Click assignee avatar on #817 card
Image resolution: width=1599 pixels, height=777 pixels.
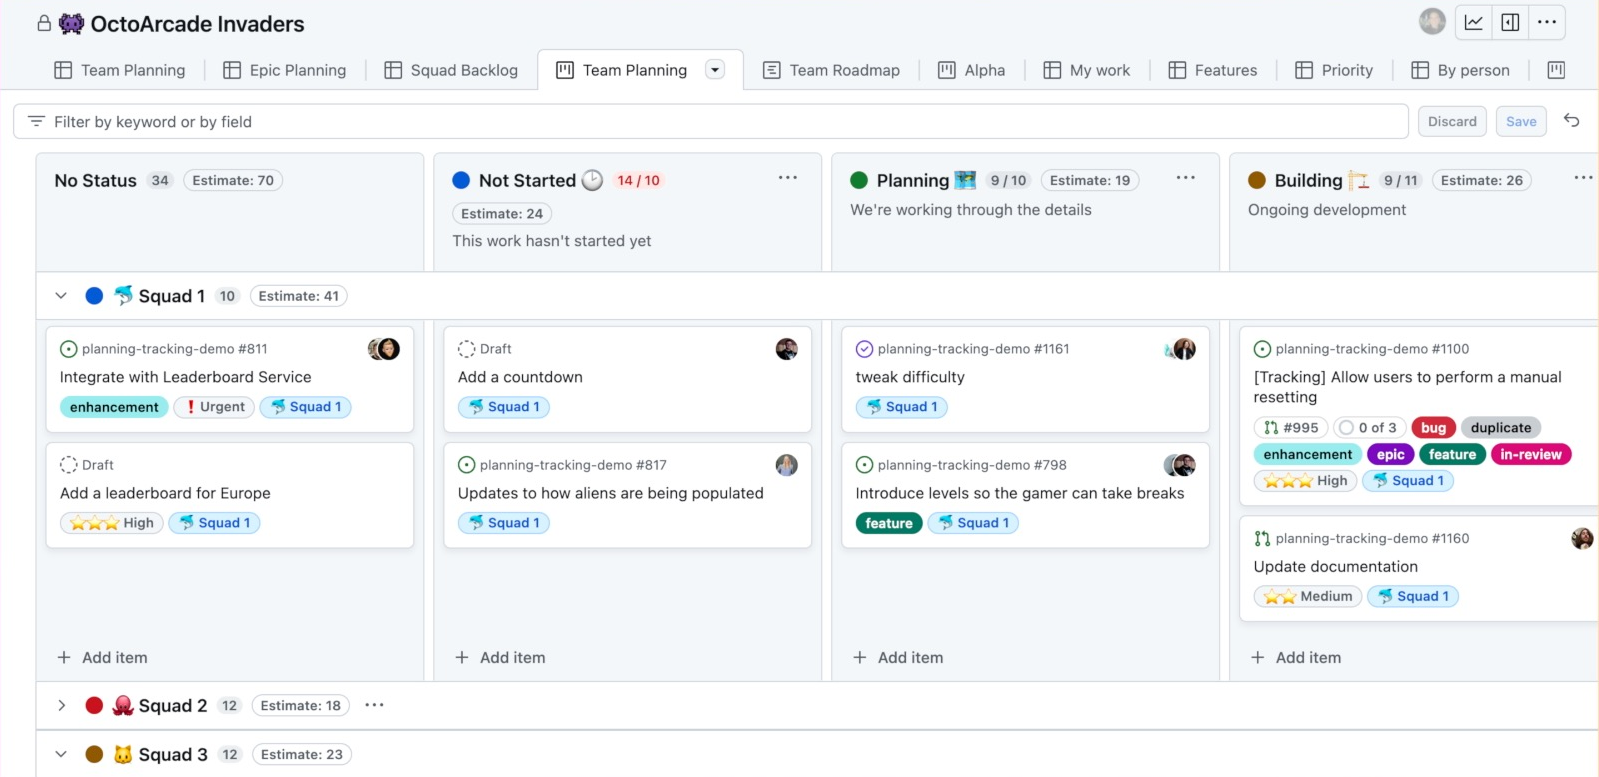pyautogui.click(x=787, y=465)
